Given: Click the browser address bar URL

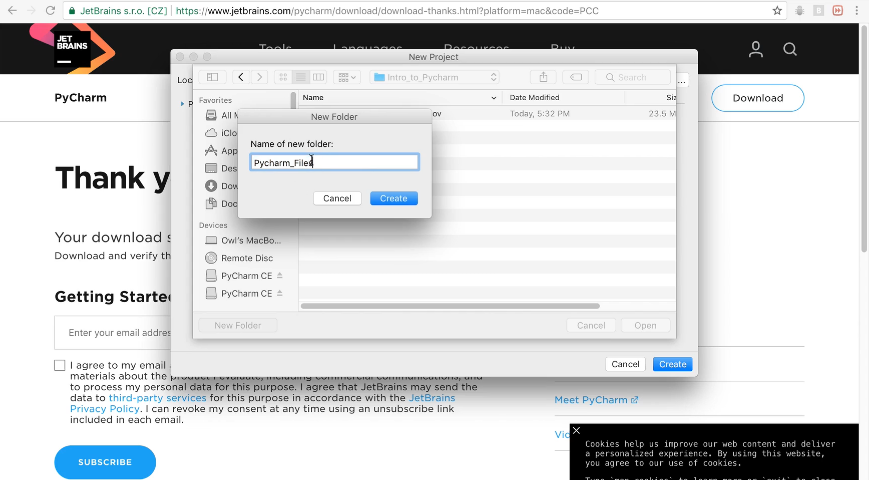Looking at the screenshot, I should coord(387,11).
